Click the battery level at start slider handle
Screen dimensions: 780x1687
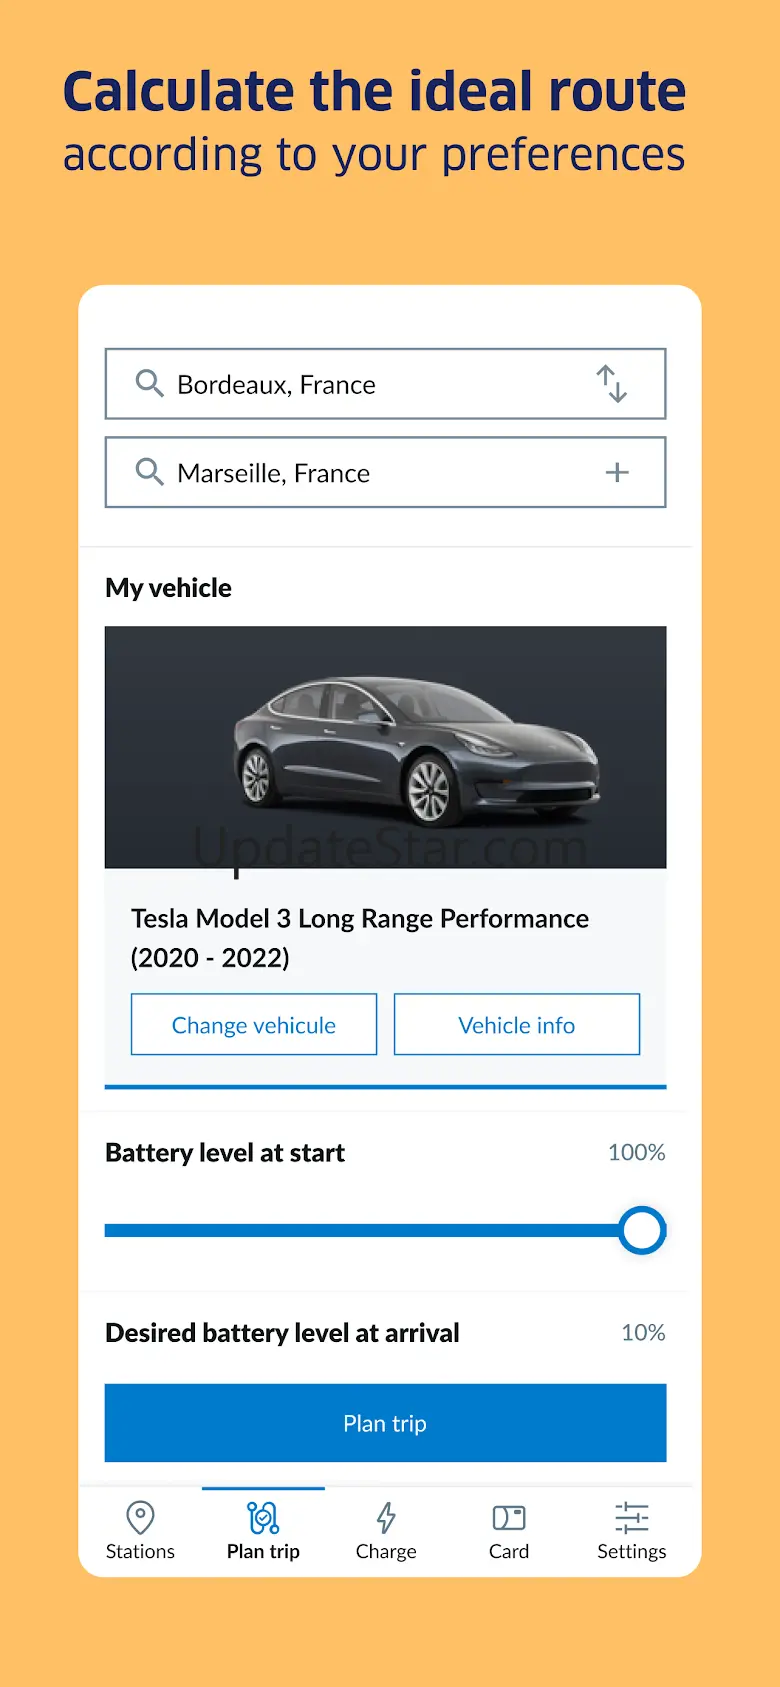point(641,1230)
